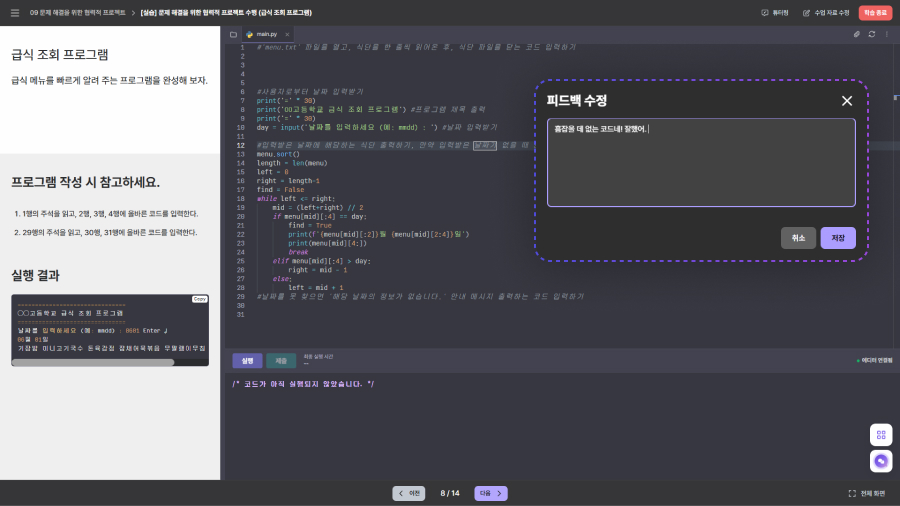Go to next page with 다음 button
Screen dimensions: 900x506
coord(490,493)
